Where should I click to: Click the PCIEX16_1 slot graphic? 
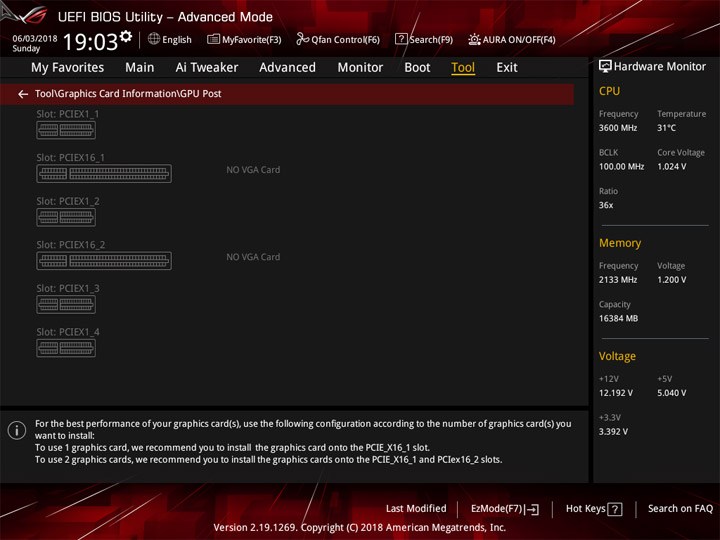click(104, 174)
